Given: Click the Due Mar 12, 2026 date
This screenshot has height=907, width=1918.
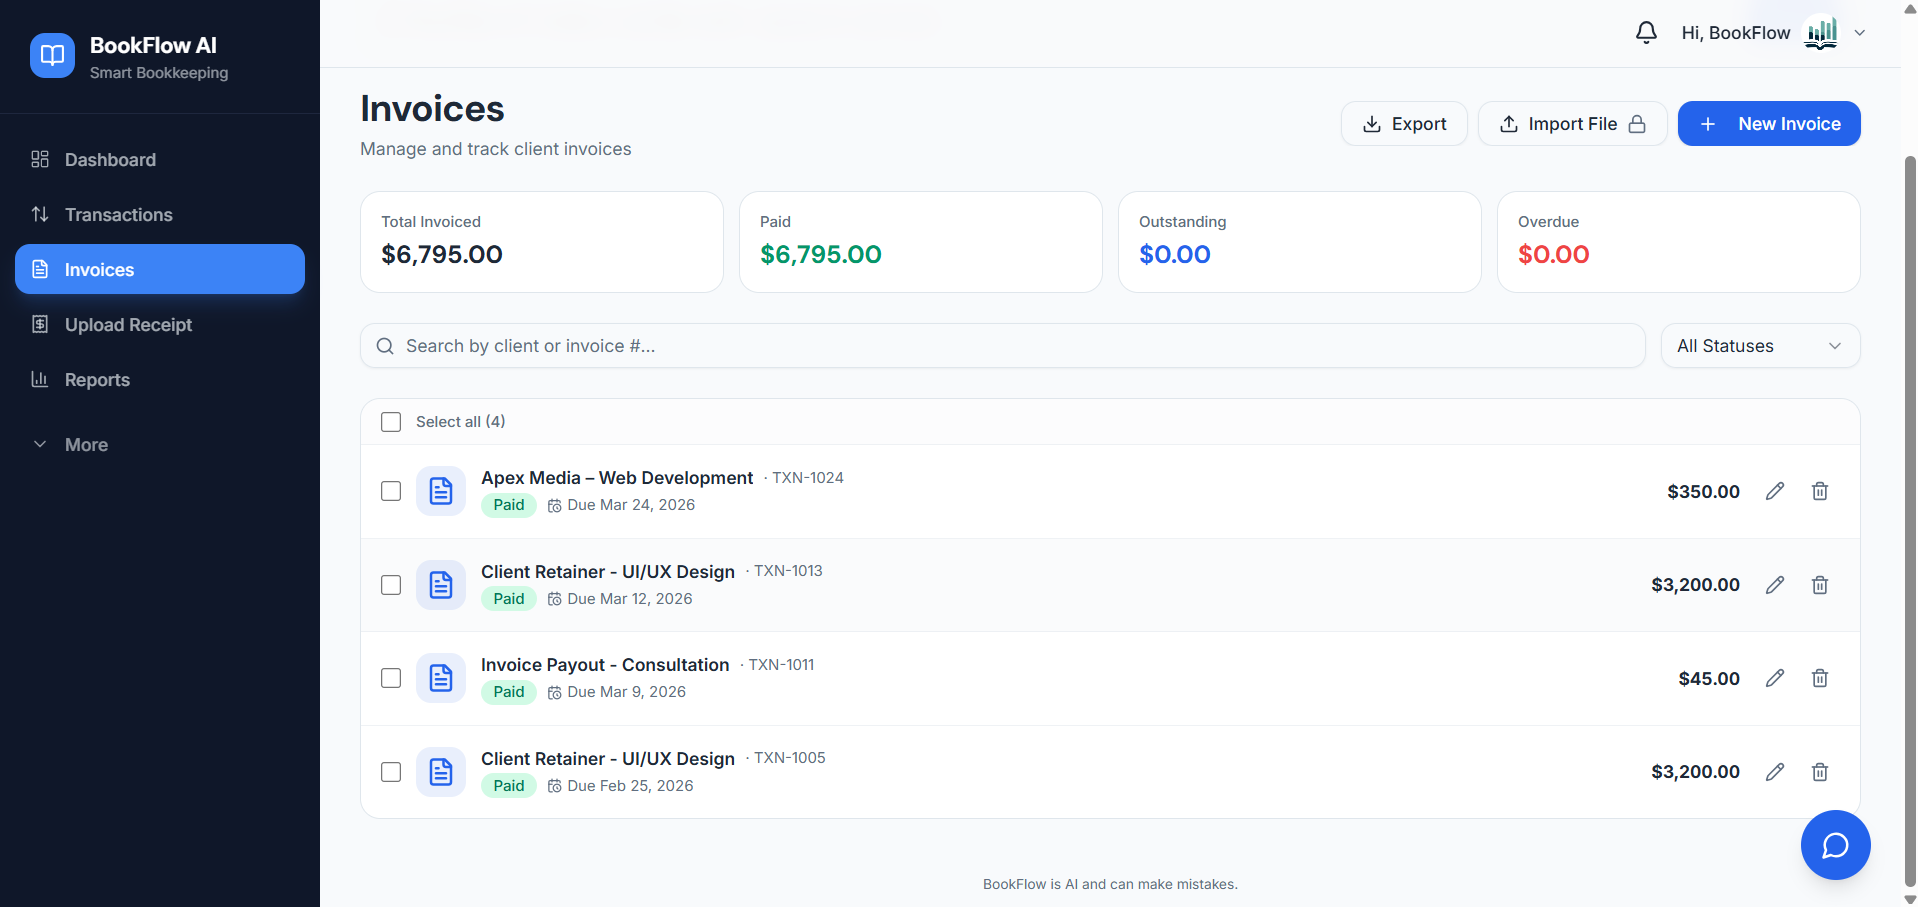Looking at the screenshot, I should pos(629,599).
